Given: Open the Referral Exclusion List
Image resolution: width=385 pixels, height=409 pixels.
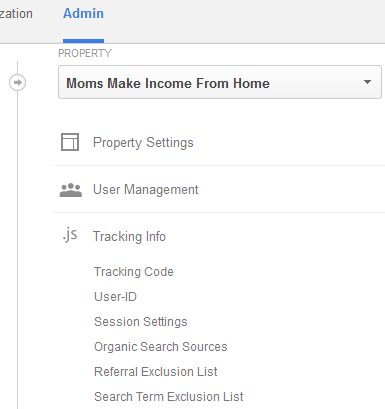Looking at the screenshot, I should click(156, 372).
